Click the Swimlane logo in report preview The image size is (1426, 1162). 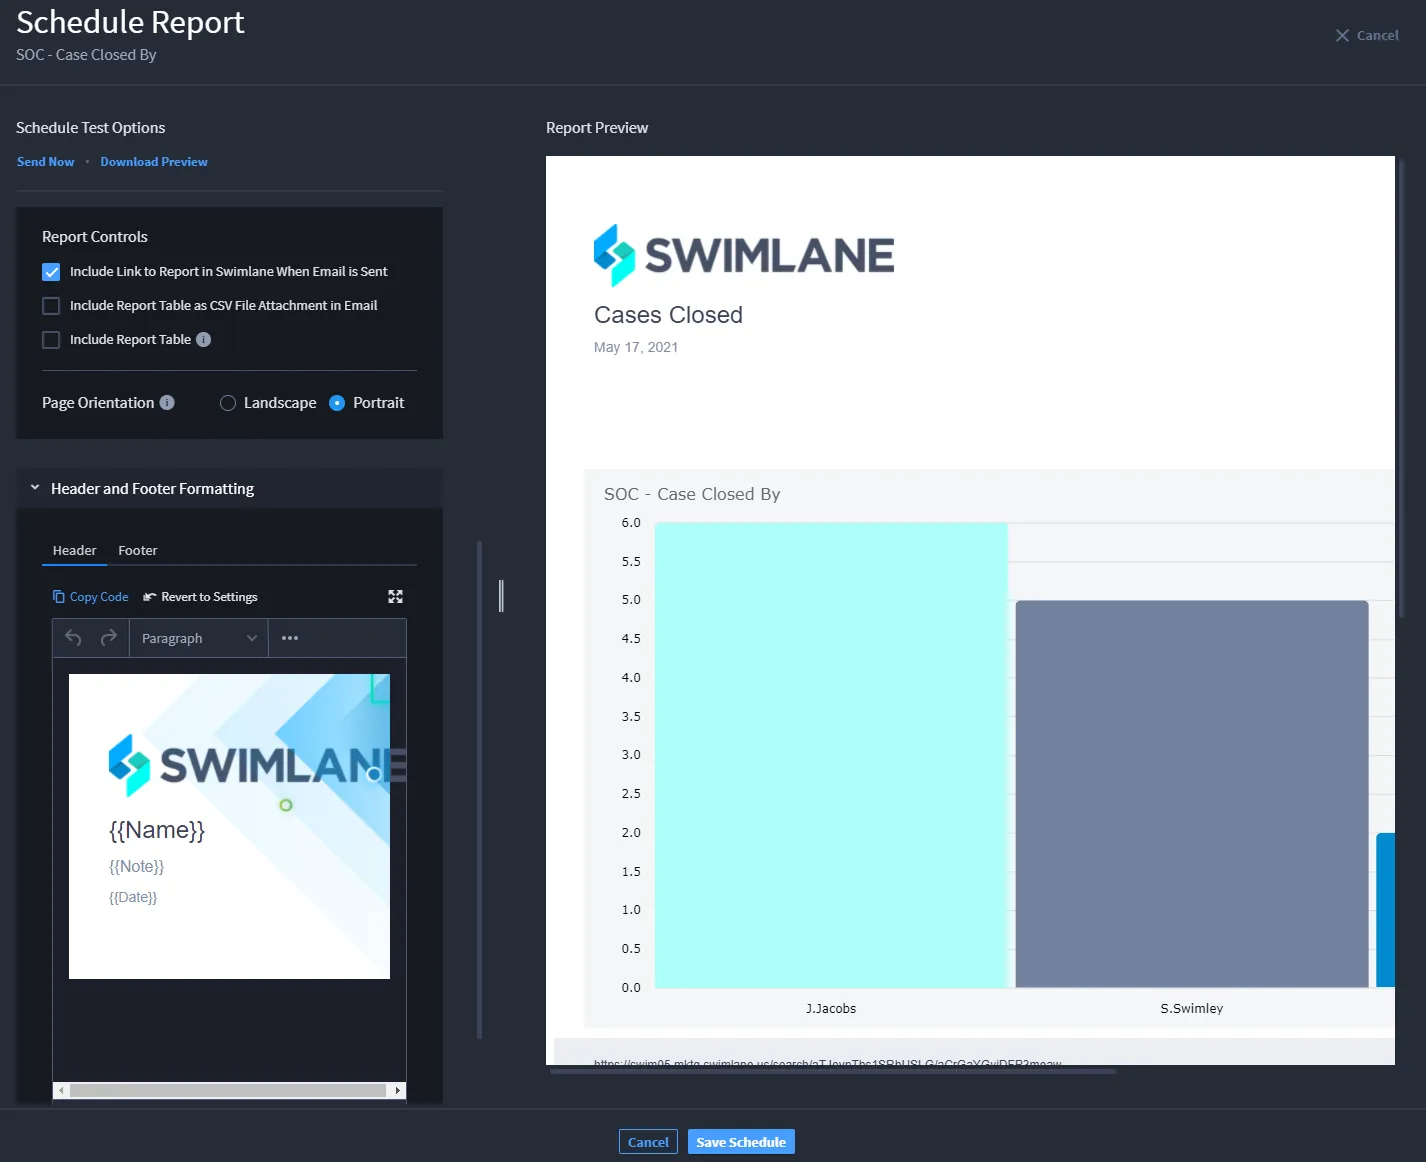pos(744,256)
